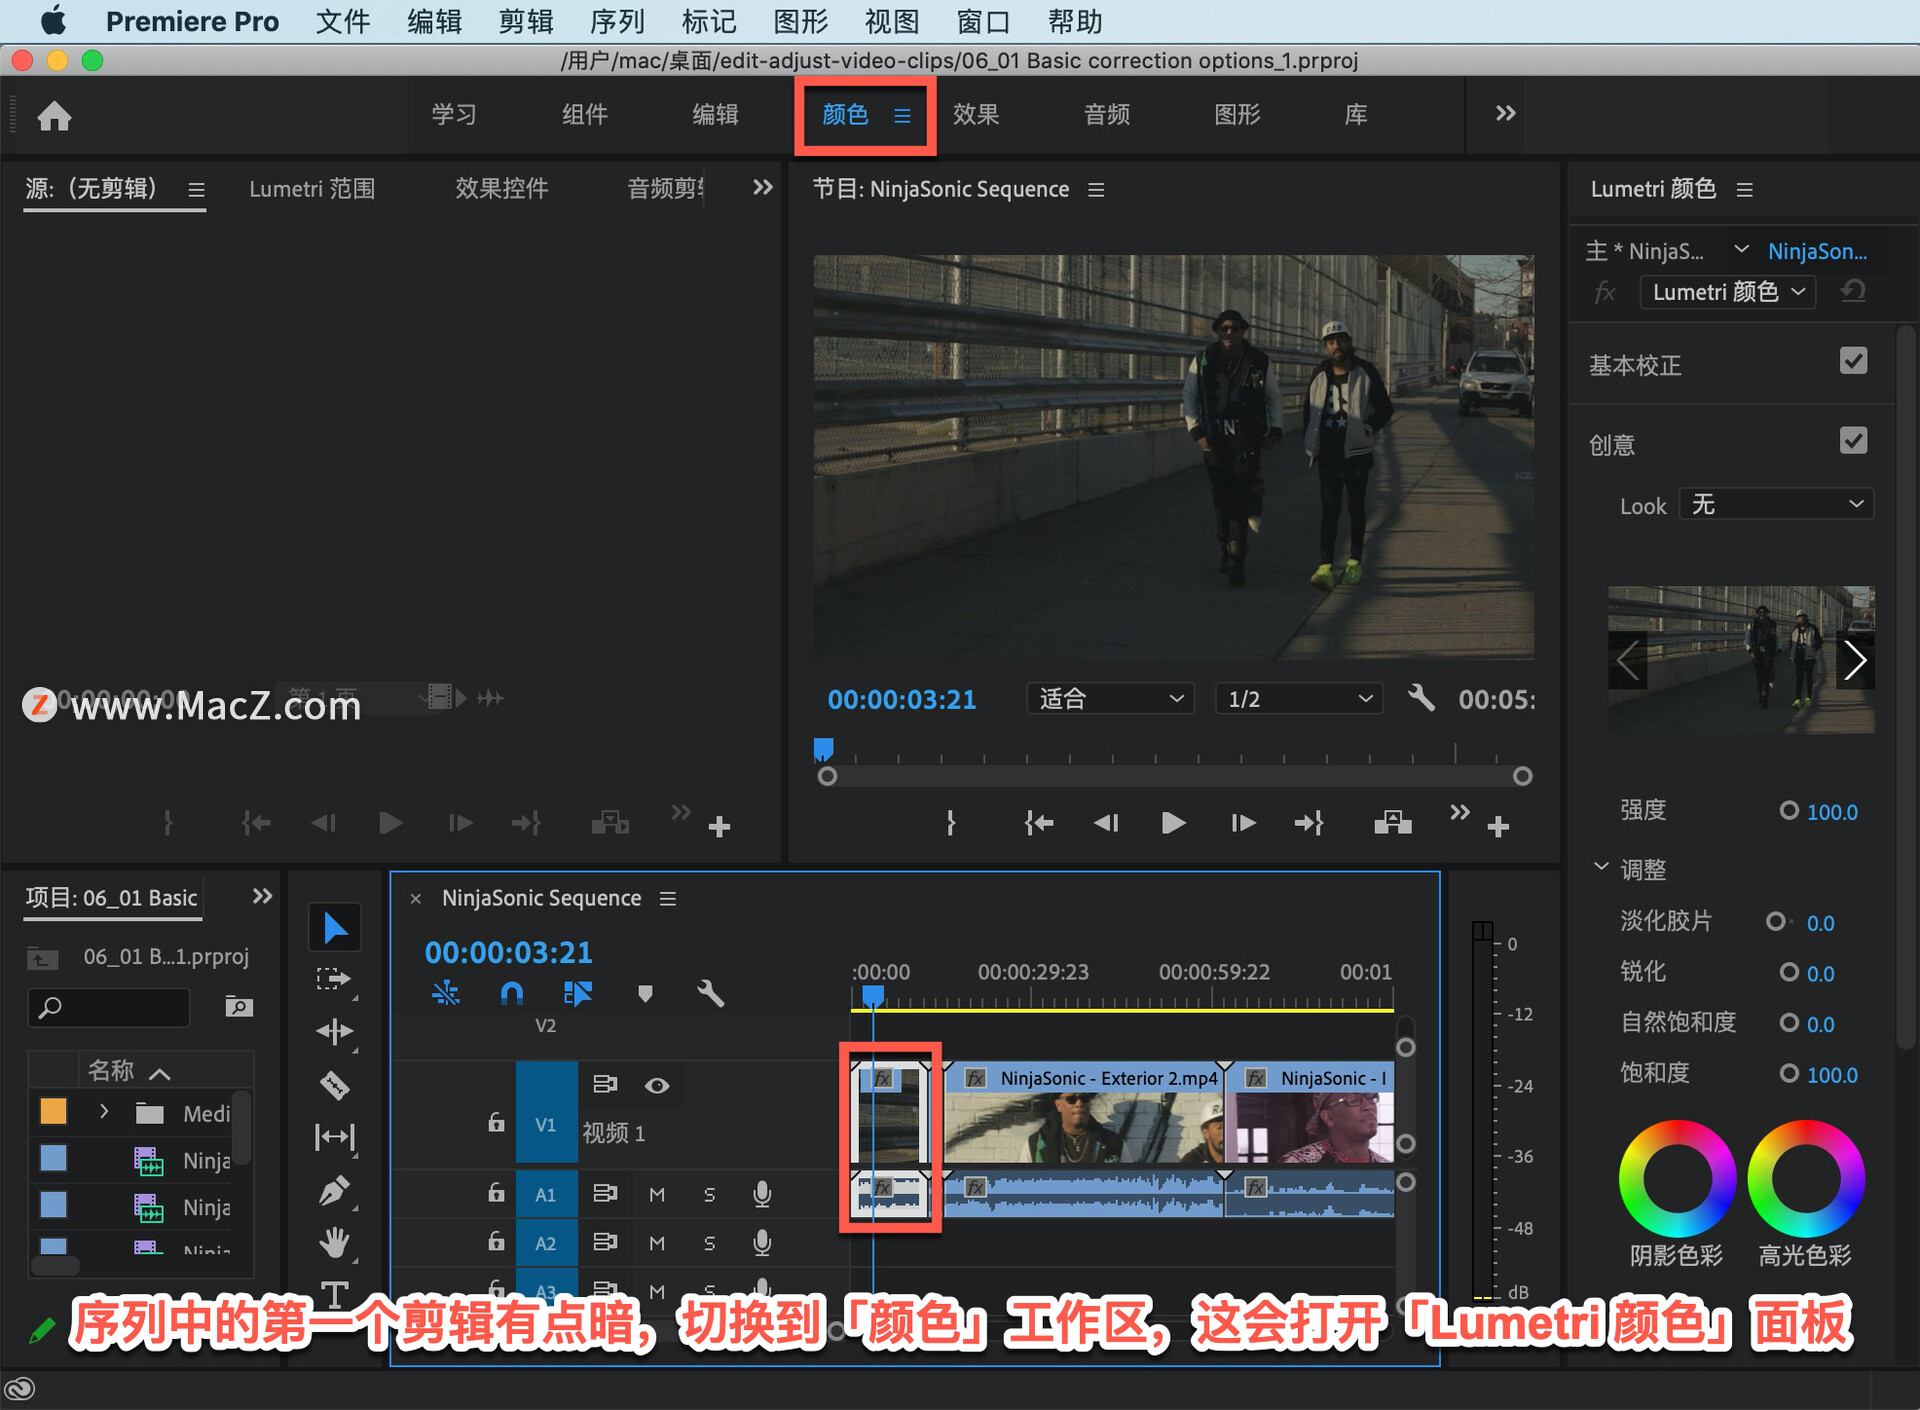Click the Home icon
This screenshot has height=1410, width=1920.
[54, 116]
